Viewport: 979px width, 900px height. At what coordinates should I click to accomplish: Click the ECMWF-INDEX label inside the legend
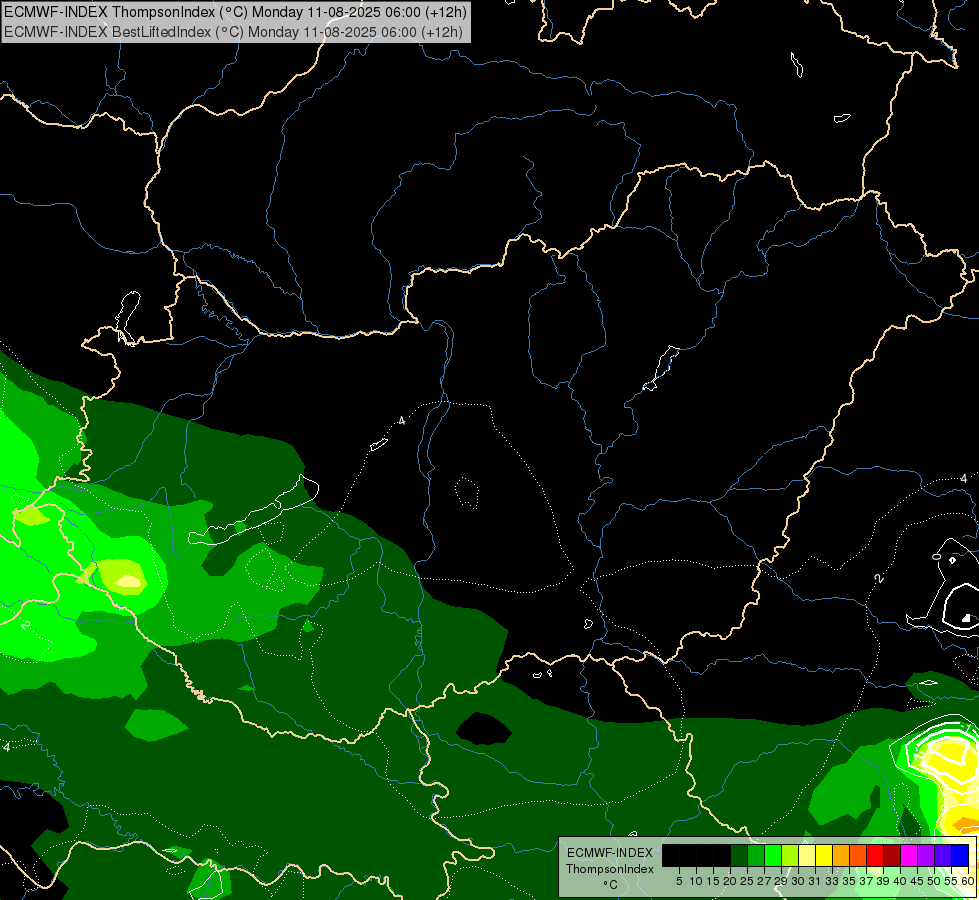click(610, 853)
